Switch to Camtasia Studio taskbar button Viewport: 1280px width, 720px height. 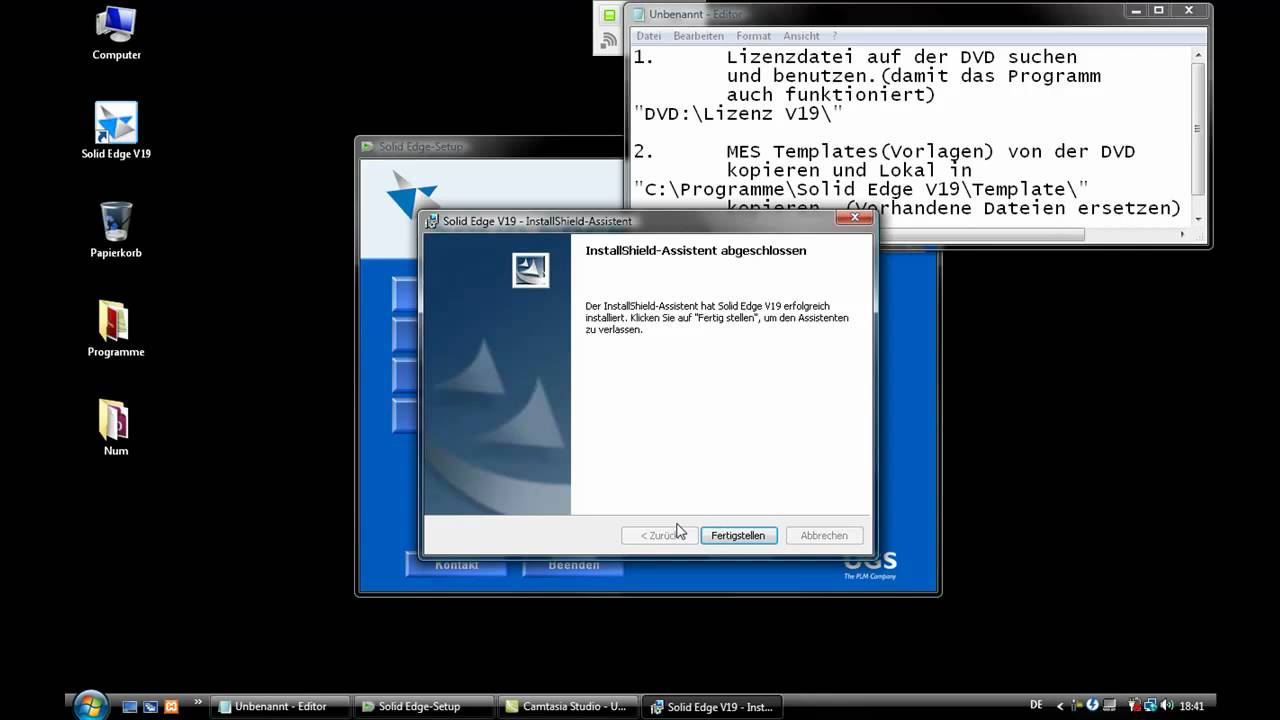569,706
